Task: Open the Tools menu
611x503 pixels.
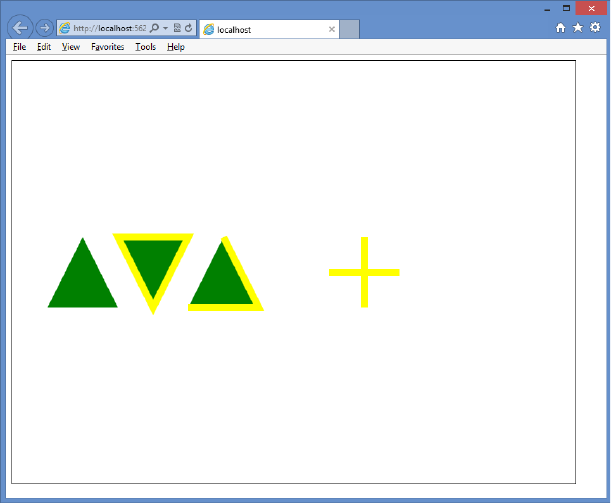Action: (146, 47)
